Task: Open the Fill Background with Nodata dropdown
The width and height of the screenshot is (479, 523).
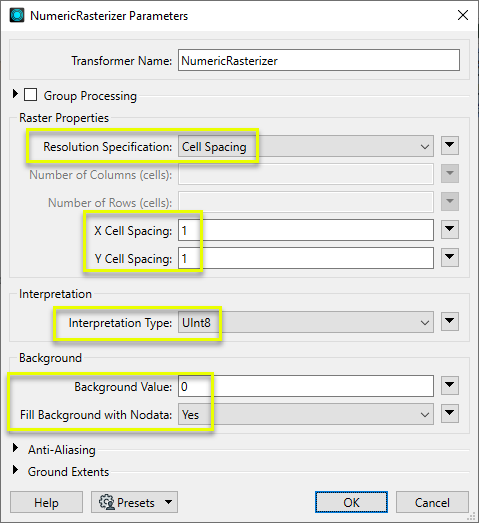Action: 306,414
